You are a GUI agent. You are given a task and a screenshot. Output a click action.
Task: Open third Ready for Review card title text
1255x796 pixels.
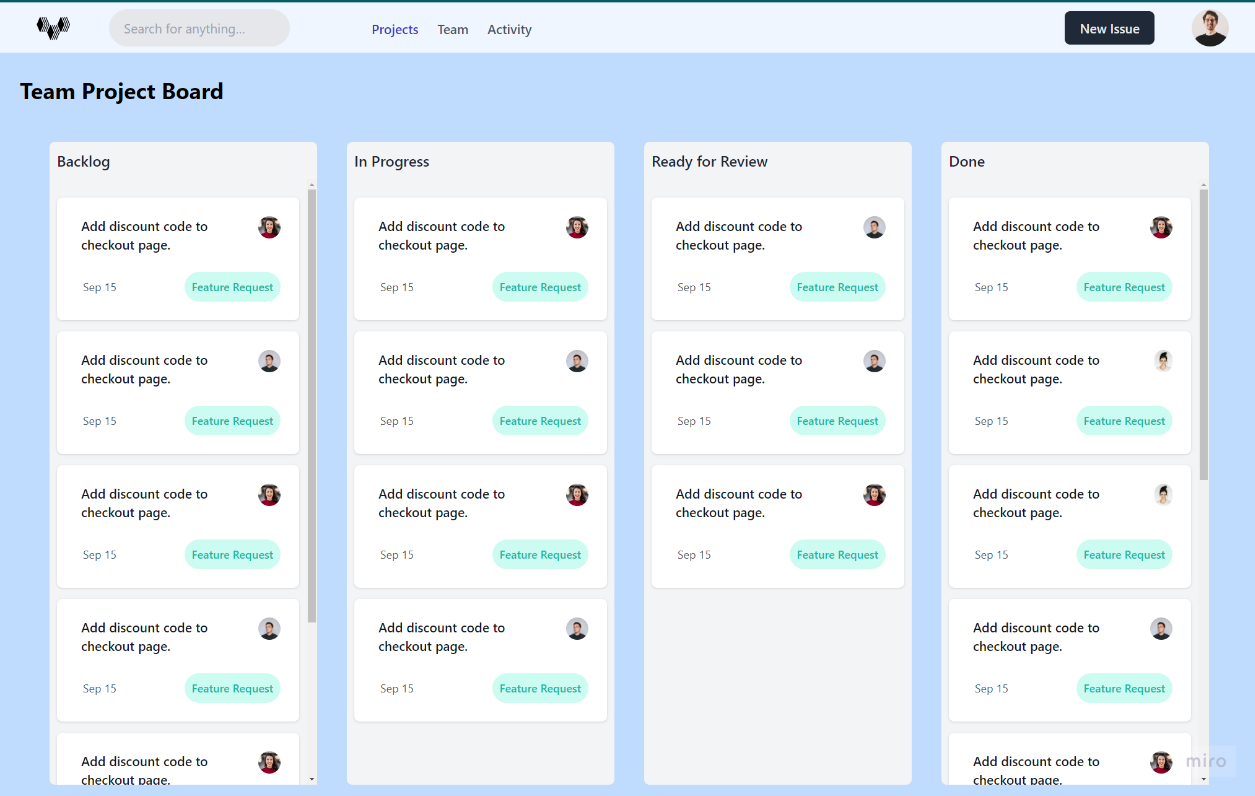739,504
